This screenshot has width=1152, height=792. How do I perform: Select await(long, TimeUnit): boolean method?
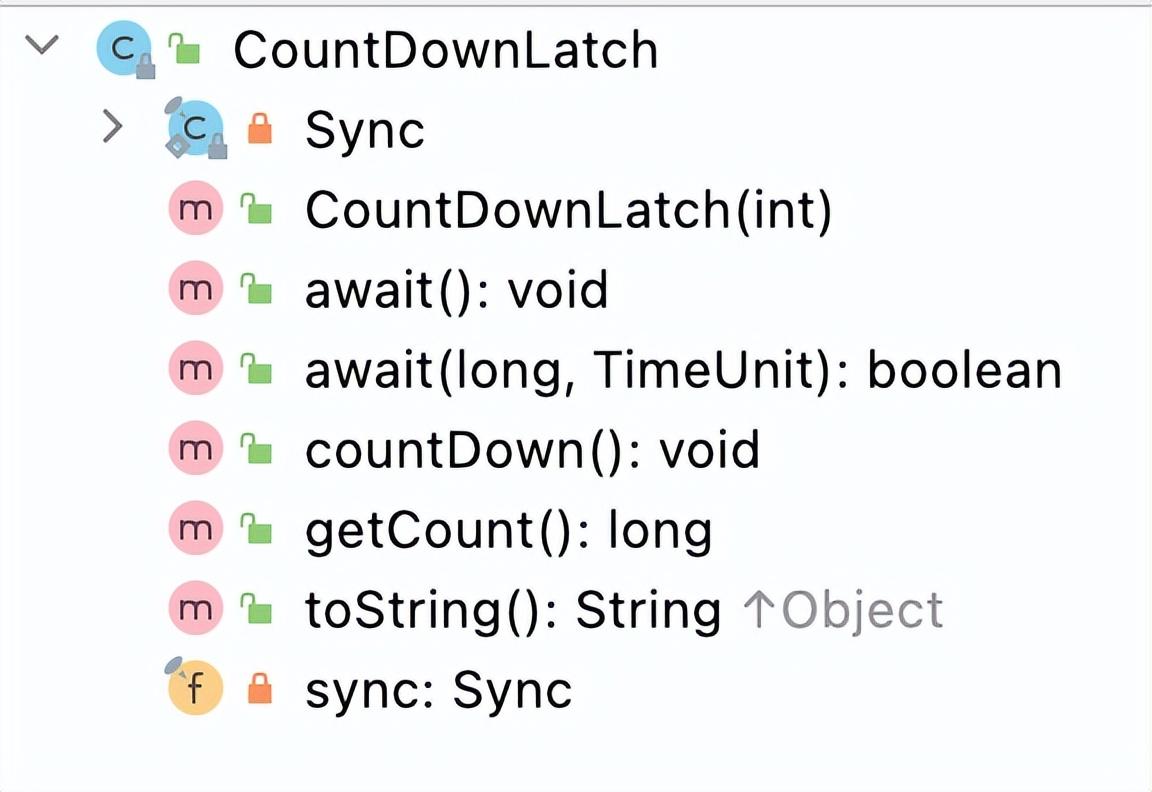coord(682,371)
